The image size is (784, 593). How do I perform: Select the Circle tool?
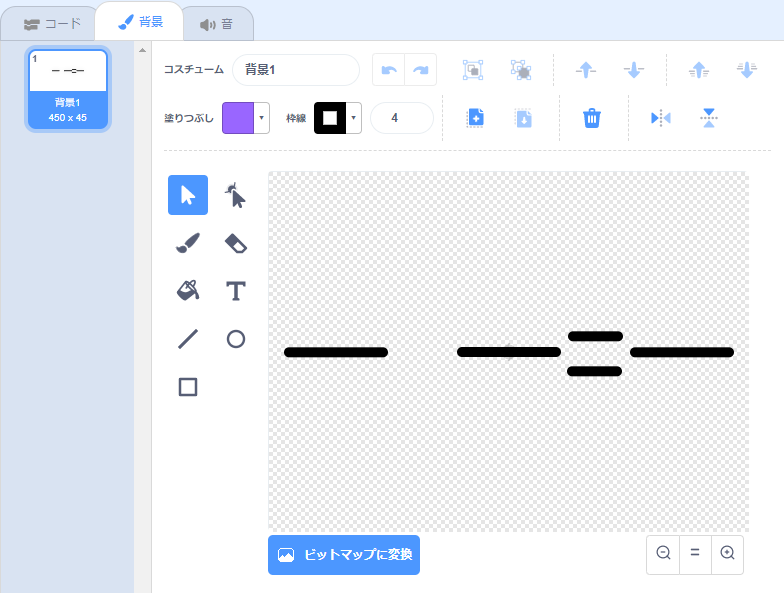(235, 339)
